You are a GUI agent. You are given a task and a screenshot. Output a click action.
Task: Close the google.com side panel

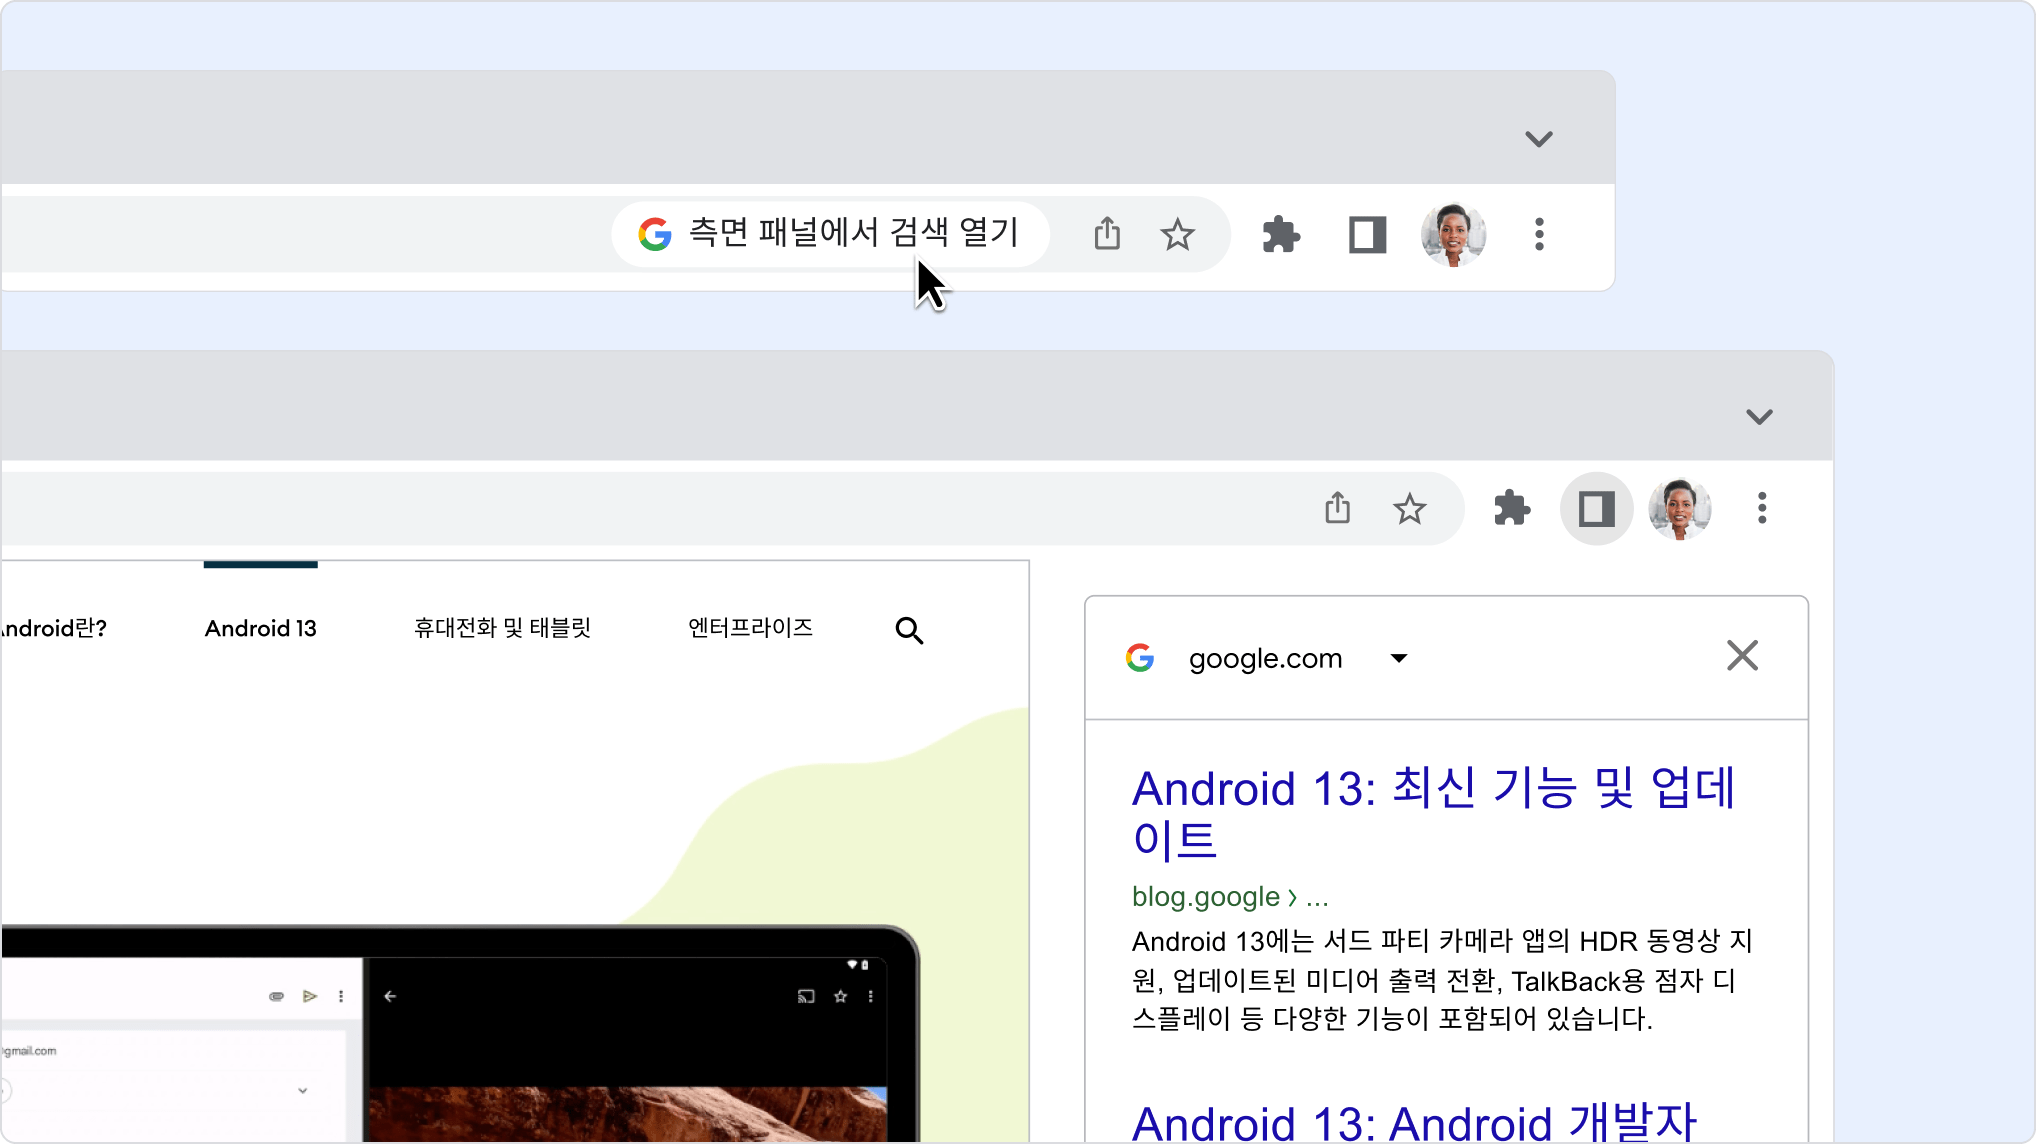tap(1742, 656)
